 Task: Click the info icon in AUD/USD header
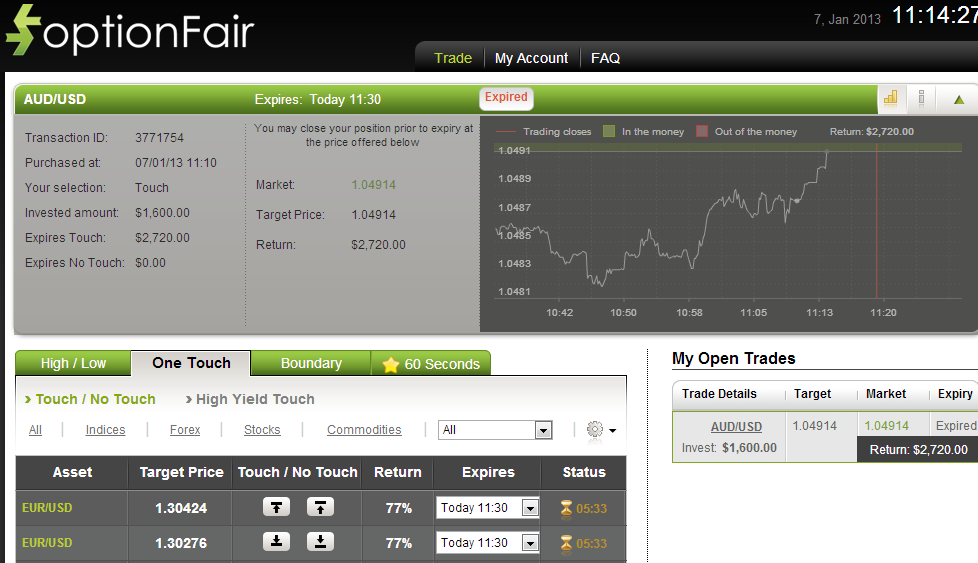coord(921,99)
